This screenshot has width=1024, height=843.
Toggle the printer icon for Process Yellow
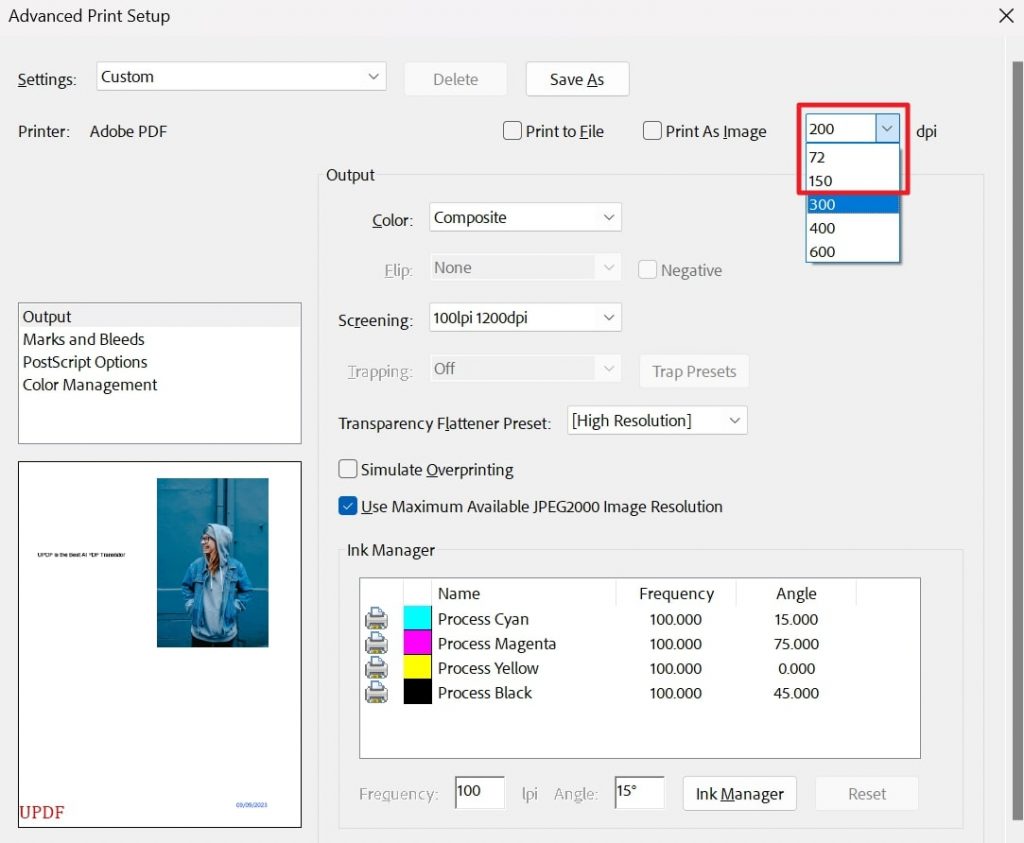(x=376, y=668)
